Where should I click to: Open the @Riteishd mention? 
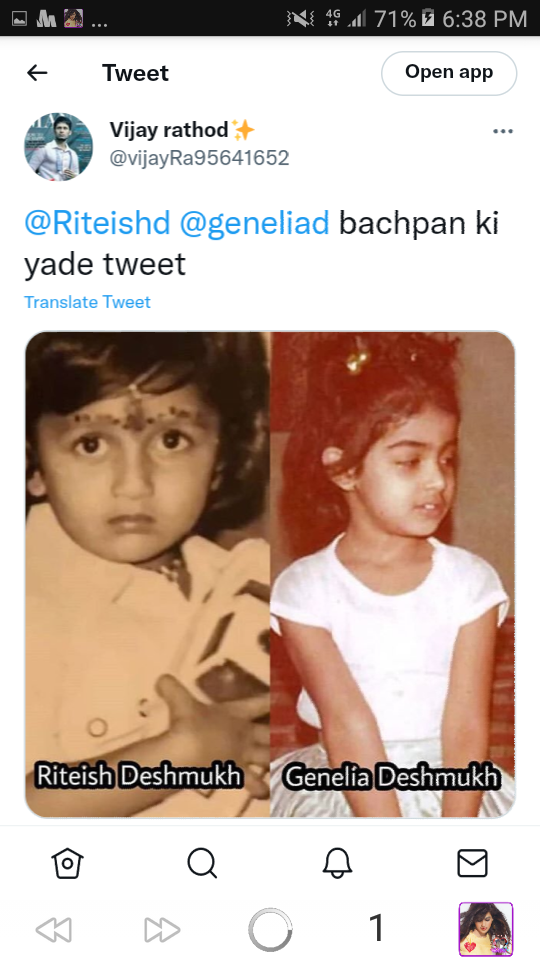97,223
